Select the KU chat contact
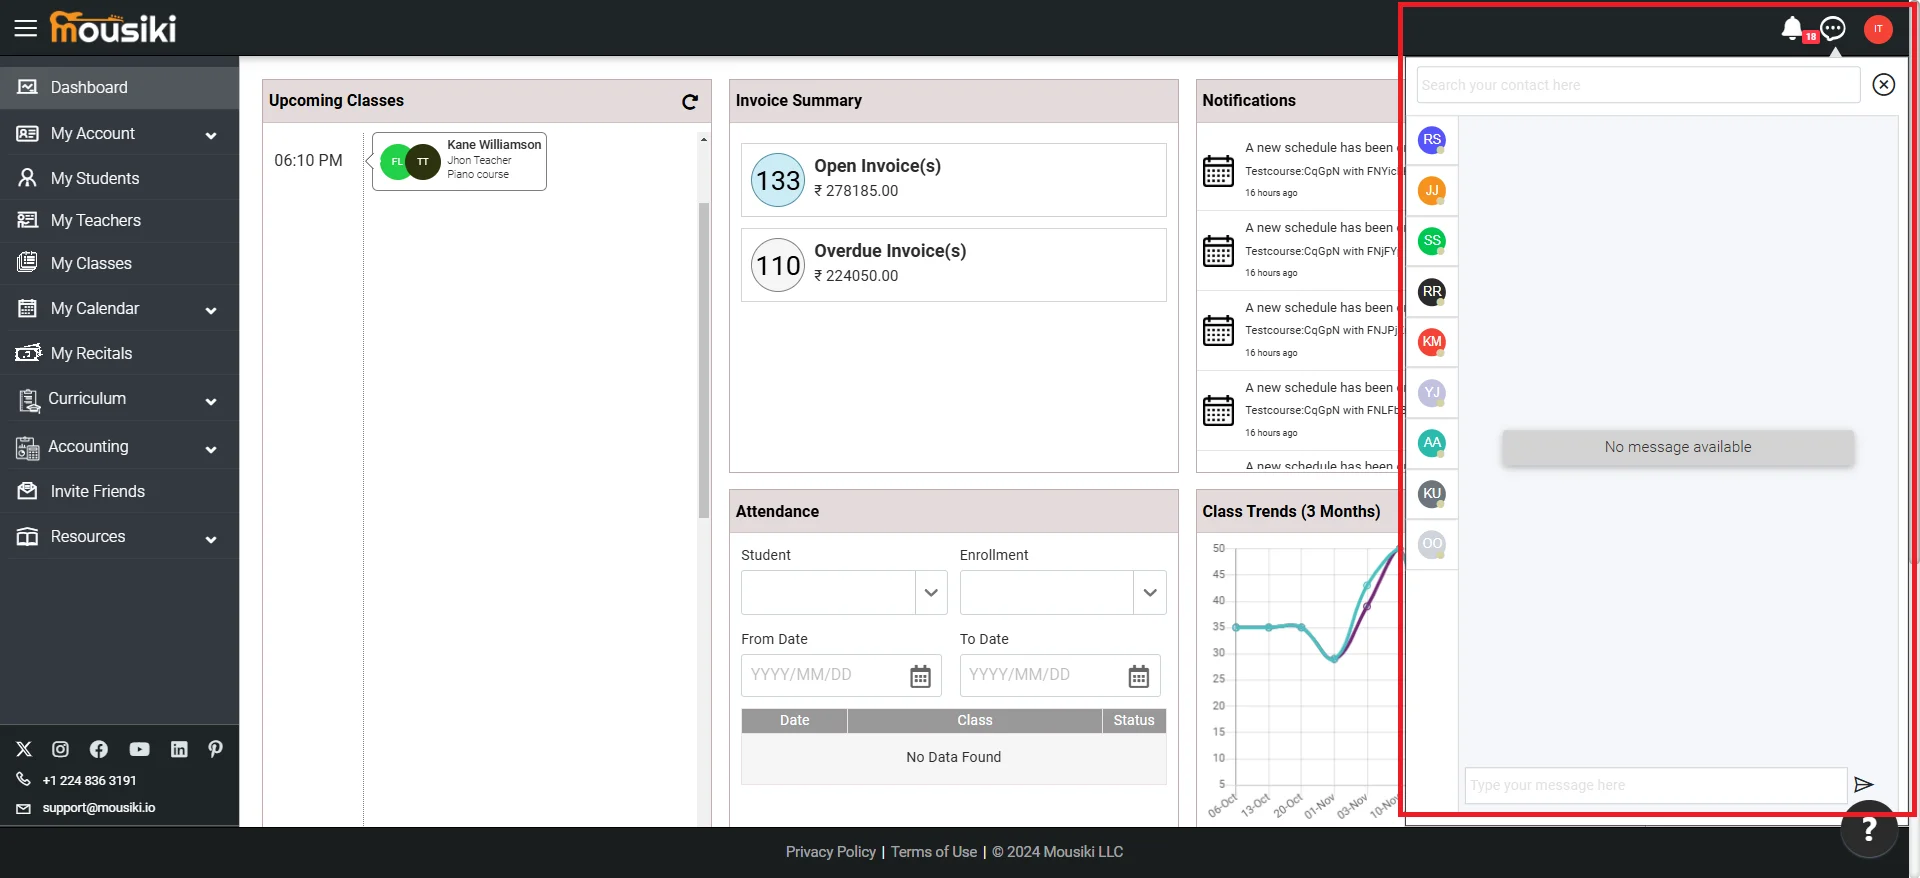 [x=1432, y=494]
